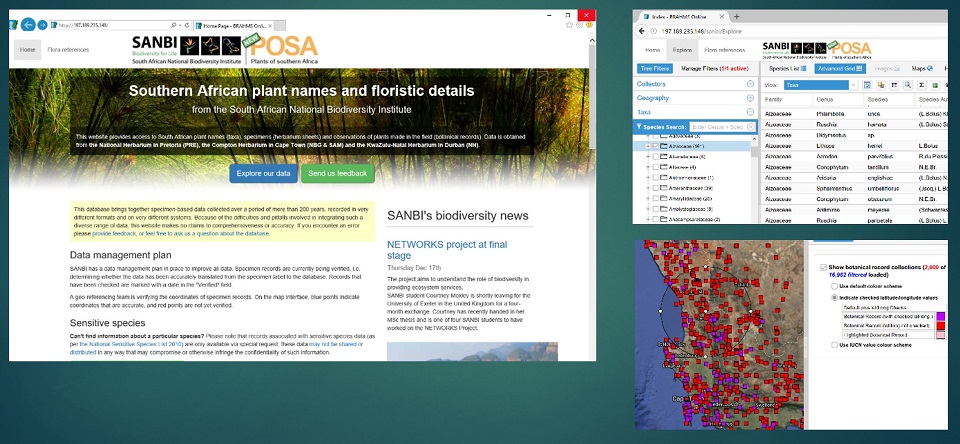This screenshot has width=960, height=444.
Task: Click the favorites star icon in Home Page window
Action: (569, 25)
